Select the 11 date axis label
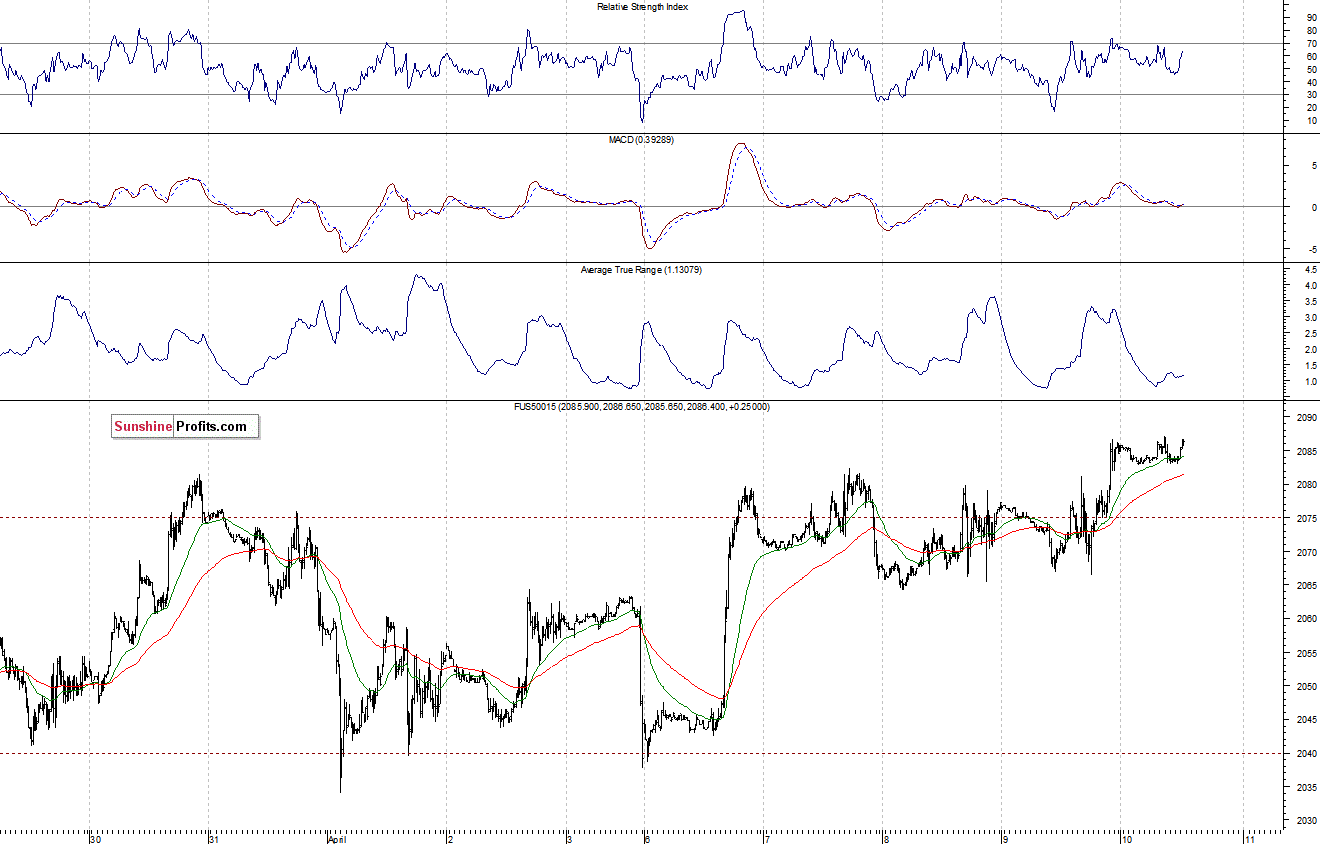 [x=1249, y=838]
